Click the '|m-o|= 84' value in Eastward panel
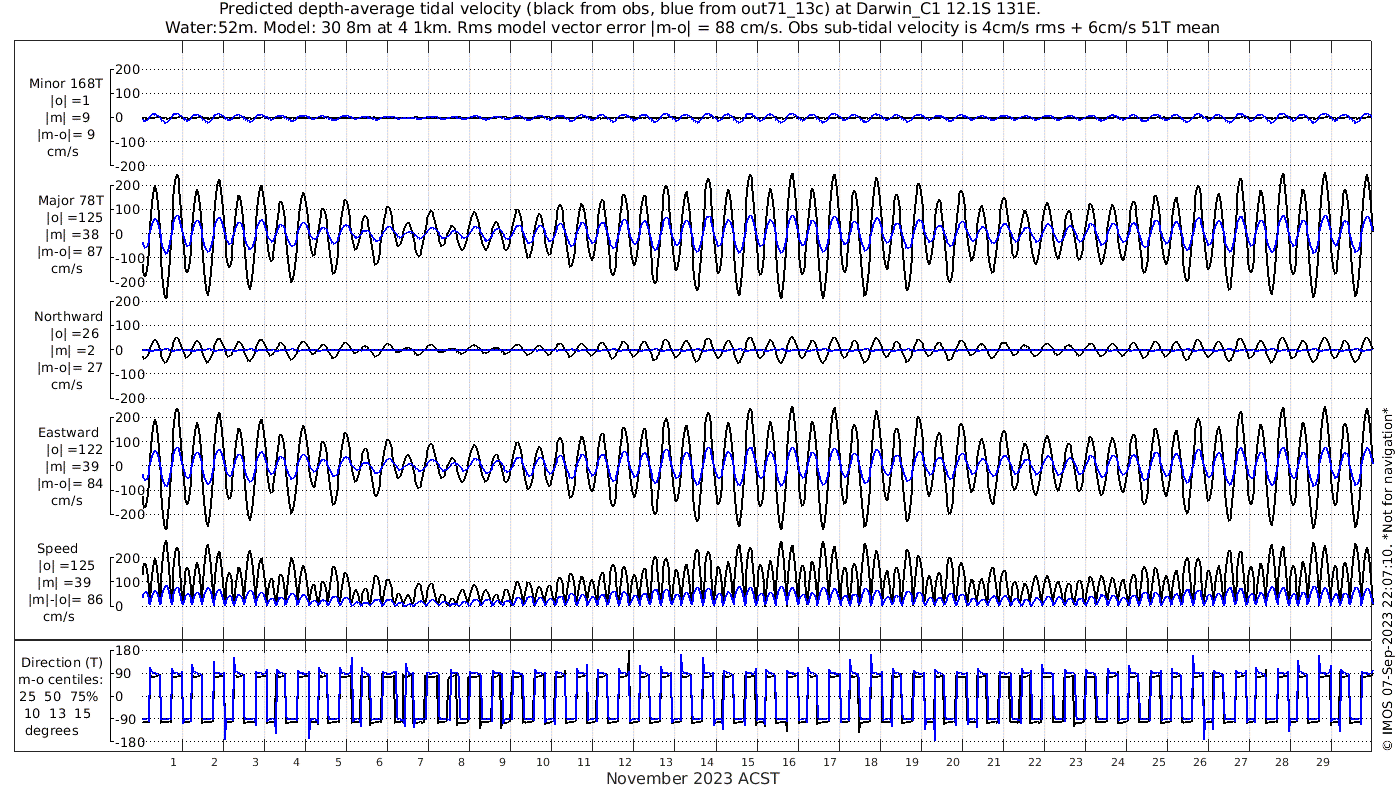This screenshot has width=1400, height=800. click(70, 484)
